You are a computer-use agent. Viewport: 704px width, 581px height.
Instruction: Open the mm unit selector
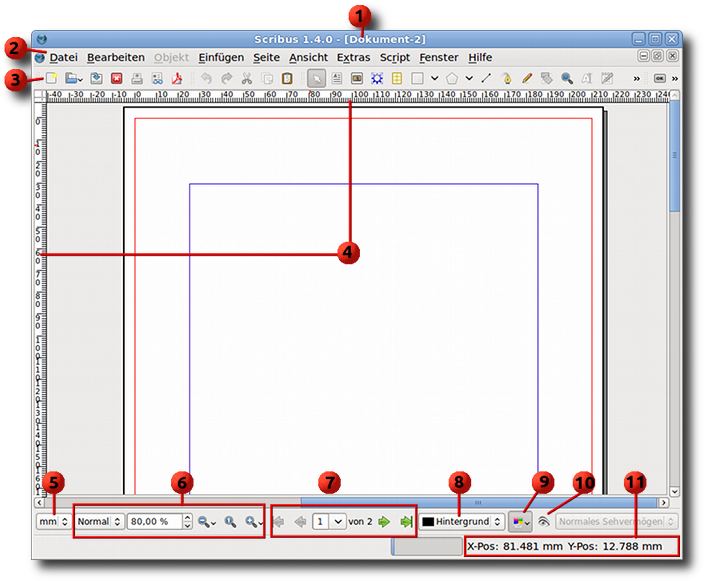click(x=53, y=522)
